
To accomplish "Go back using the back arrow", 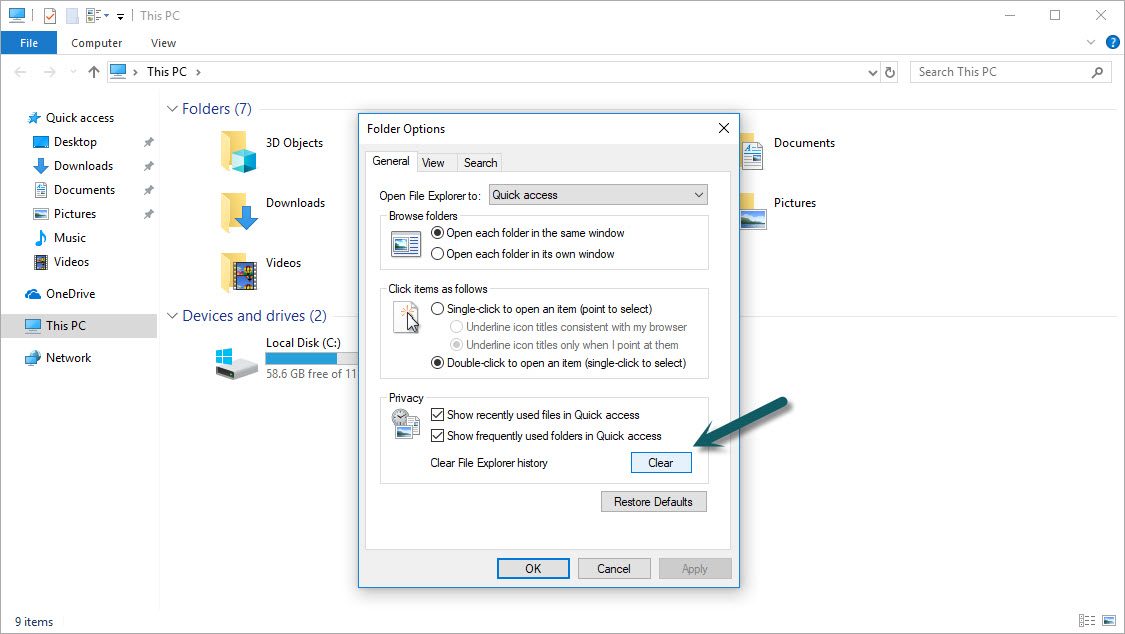I will coord(20,72).
